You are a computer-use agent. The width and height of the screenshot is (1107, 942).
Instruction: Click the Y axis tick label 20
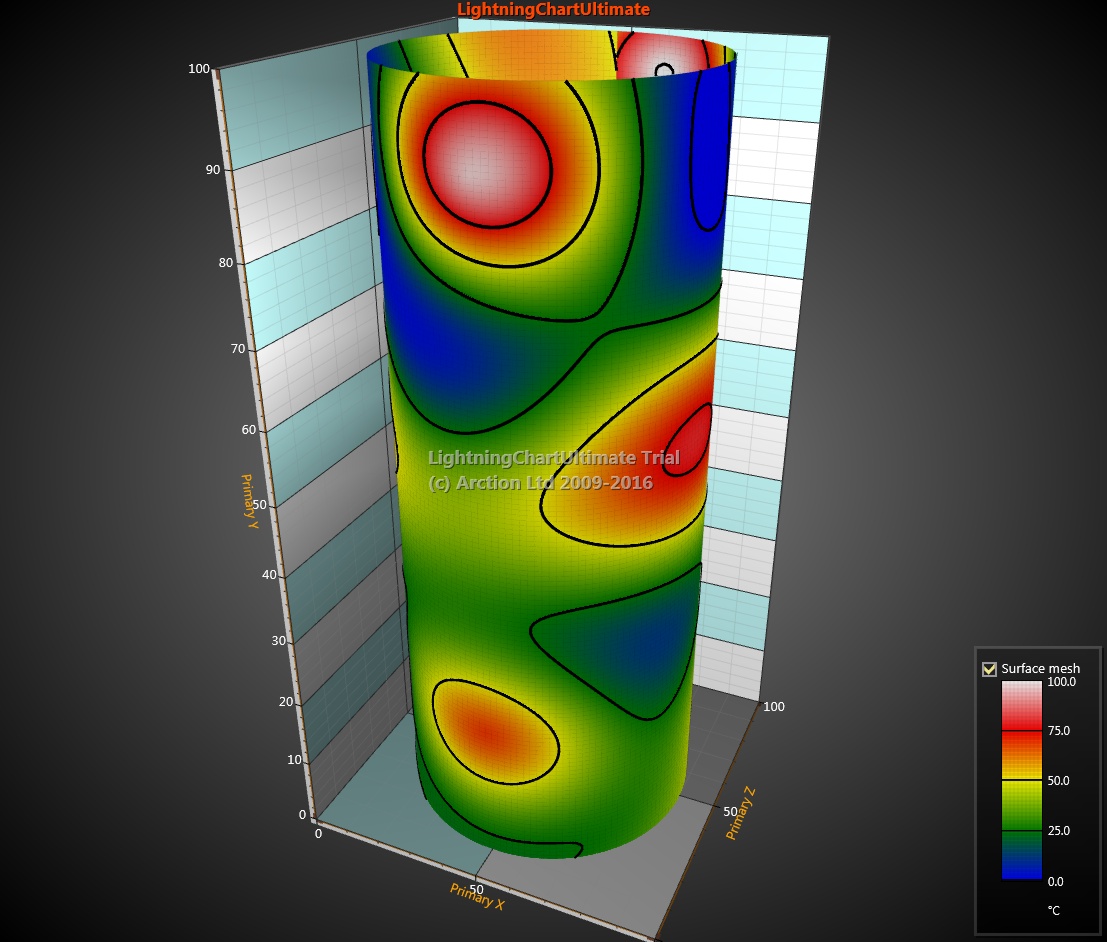tap(286, 702)
